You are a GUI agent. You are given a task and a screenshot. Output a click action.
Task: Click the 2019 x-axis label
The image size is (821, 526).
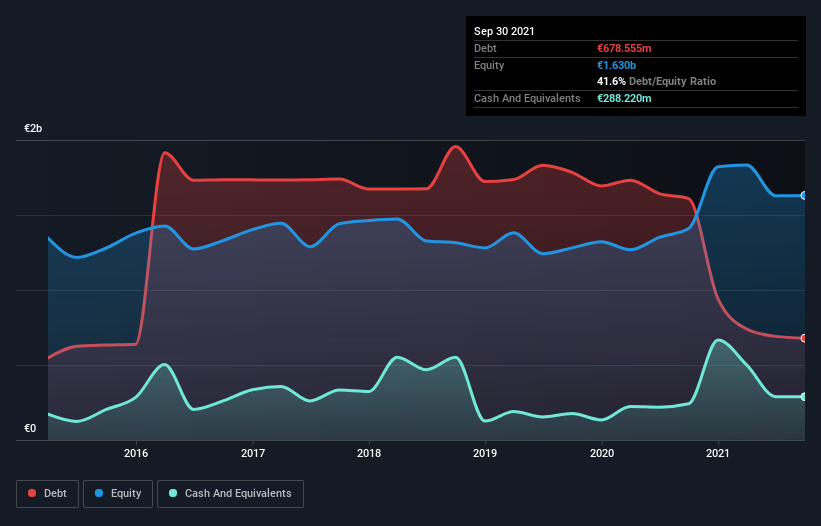[485, 453]
